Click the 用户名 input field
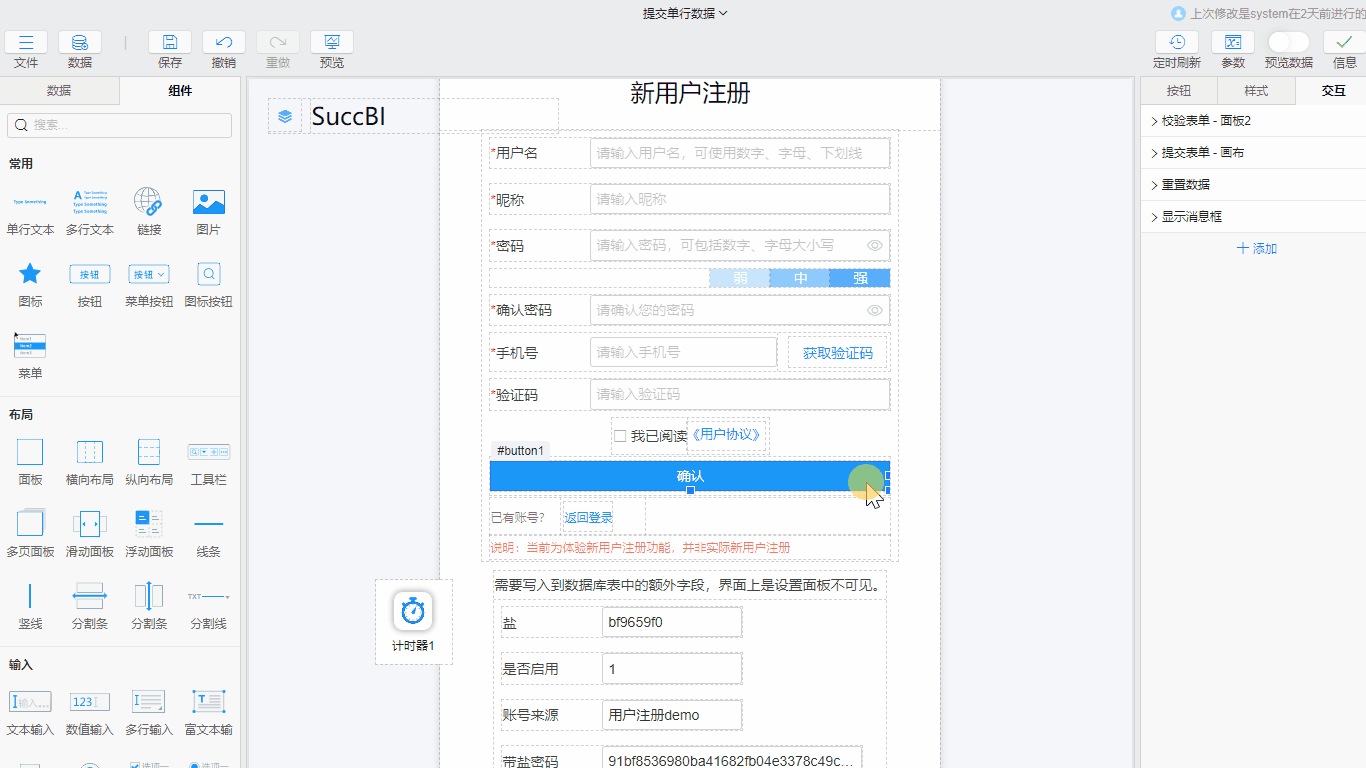Image resolution: width=1366 pixels, height=768 pixels. click(x=739, y=152)
